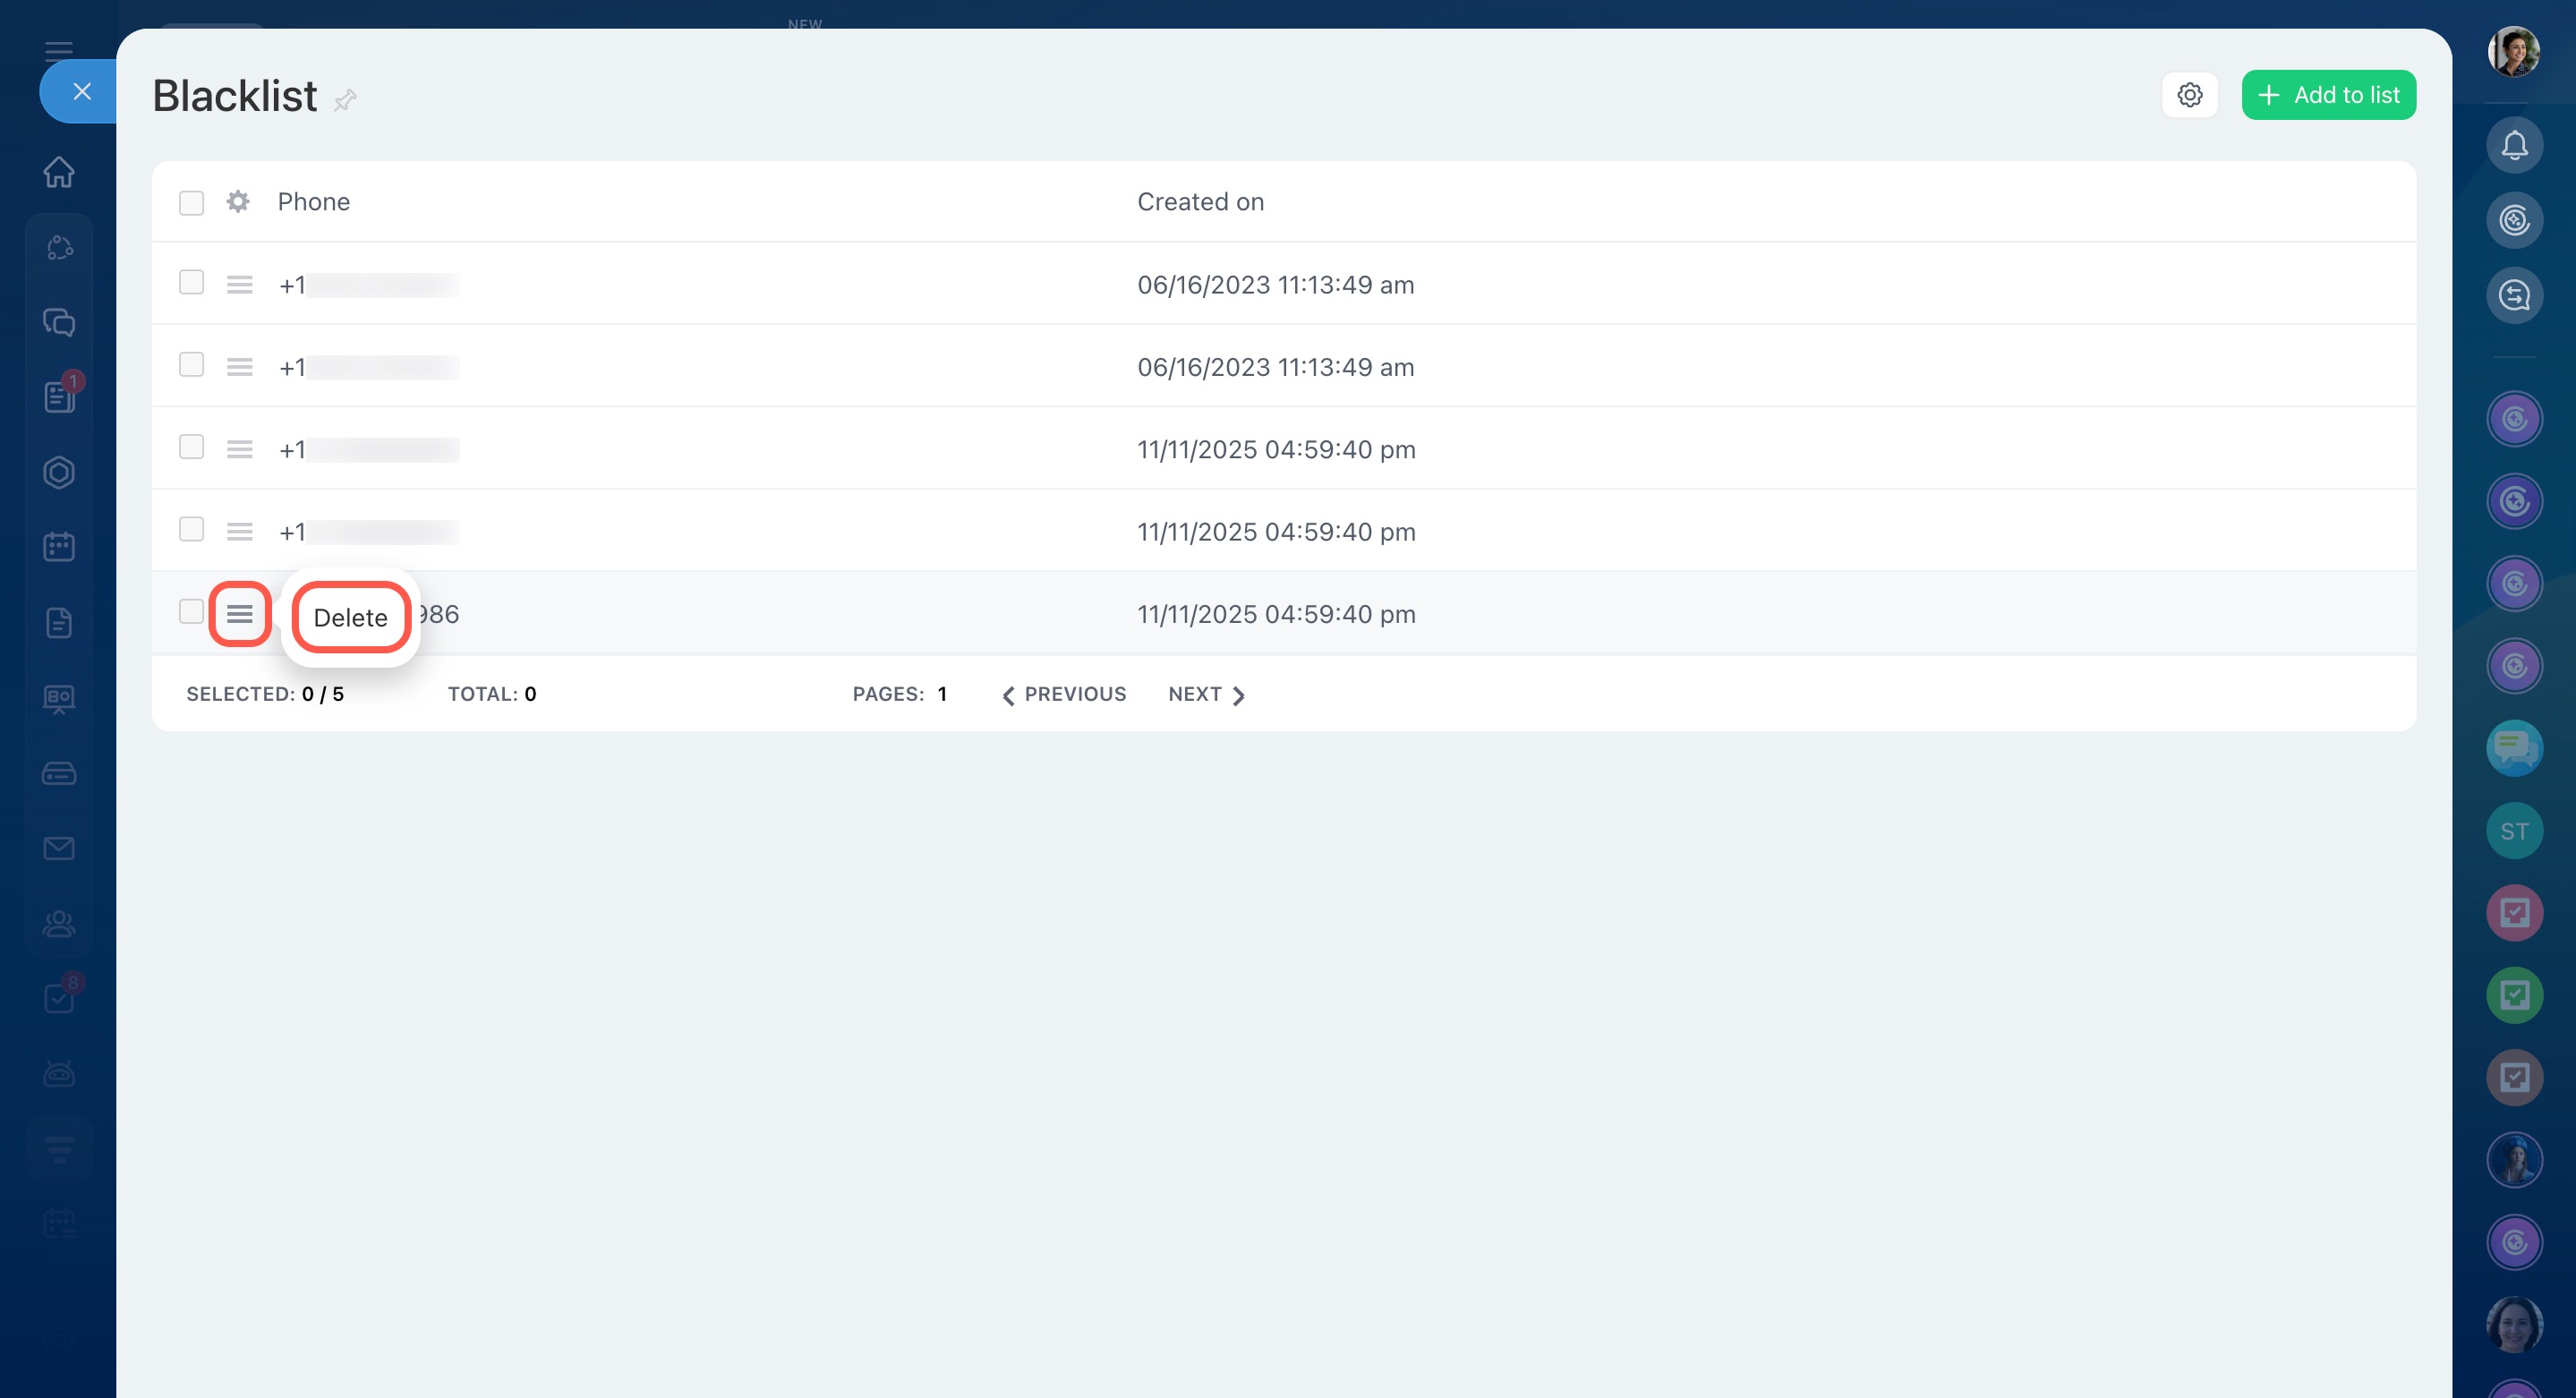Image resolution: width=2576 pixels, height=1398 pixels.
Task: Open the user profile photo at top-right
Action: pos(2513,51)
